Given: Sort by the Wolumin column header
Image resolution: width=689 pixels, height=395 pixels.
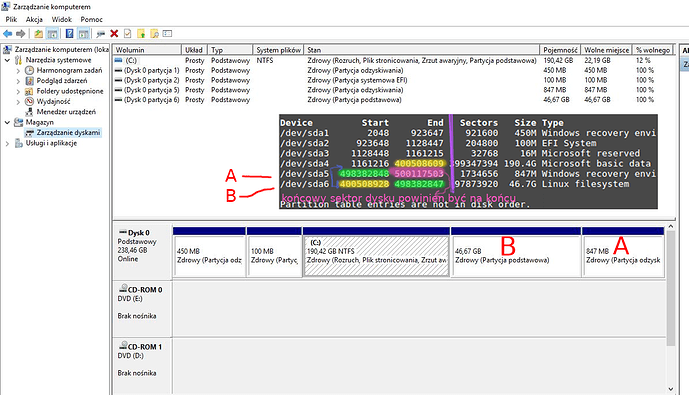Looking at the screenshot, I should 147,50.
